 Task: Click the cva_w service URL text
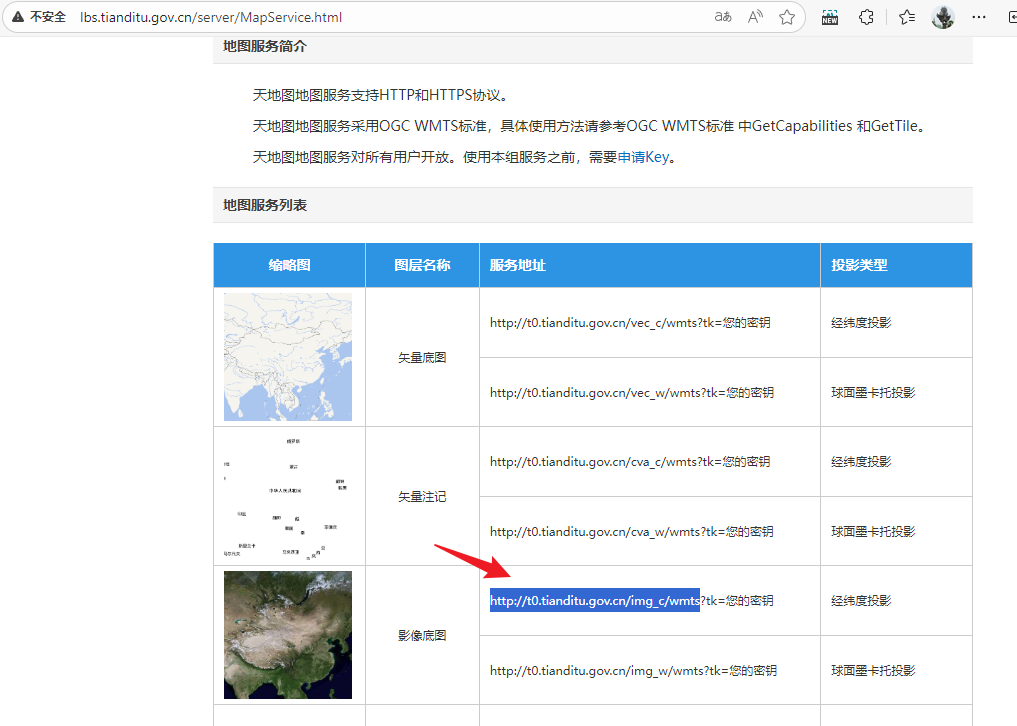click(x=631, y=532)
